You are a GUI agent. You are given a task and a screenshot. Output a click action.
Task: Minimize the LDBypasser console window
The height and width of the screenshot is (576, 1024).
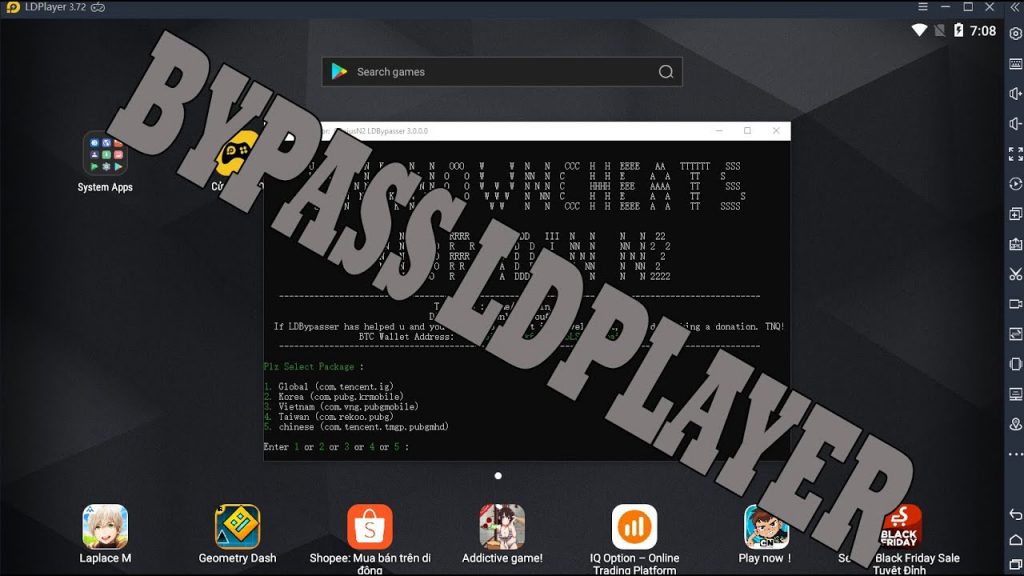click(x=719, y=131)
